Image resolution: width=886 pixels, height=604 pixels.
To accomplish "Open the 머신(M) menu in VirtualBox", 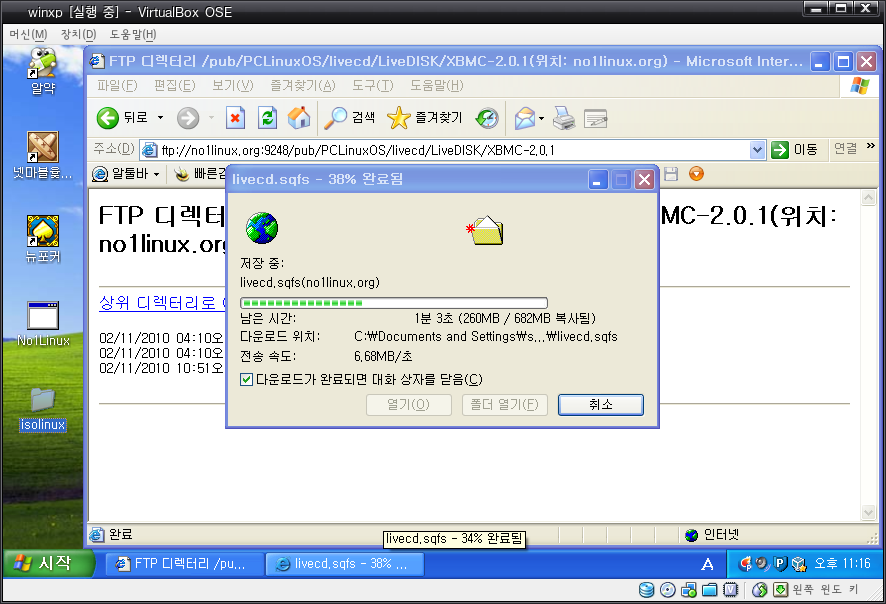I will [x=28, y=34].
